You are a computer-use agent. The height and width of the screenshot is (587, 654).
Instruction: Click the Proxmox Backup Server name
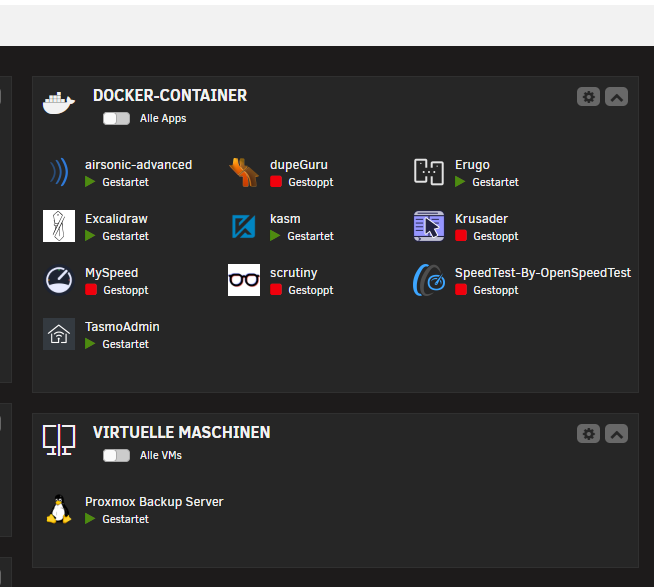[154, 502]
